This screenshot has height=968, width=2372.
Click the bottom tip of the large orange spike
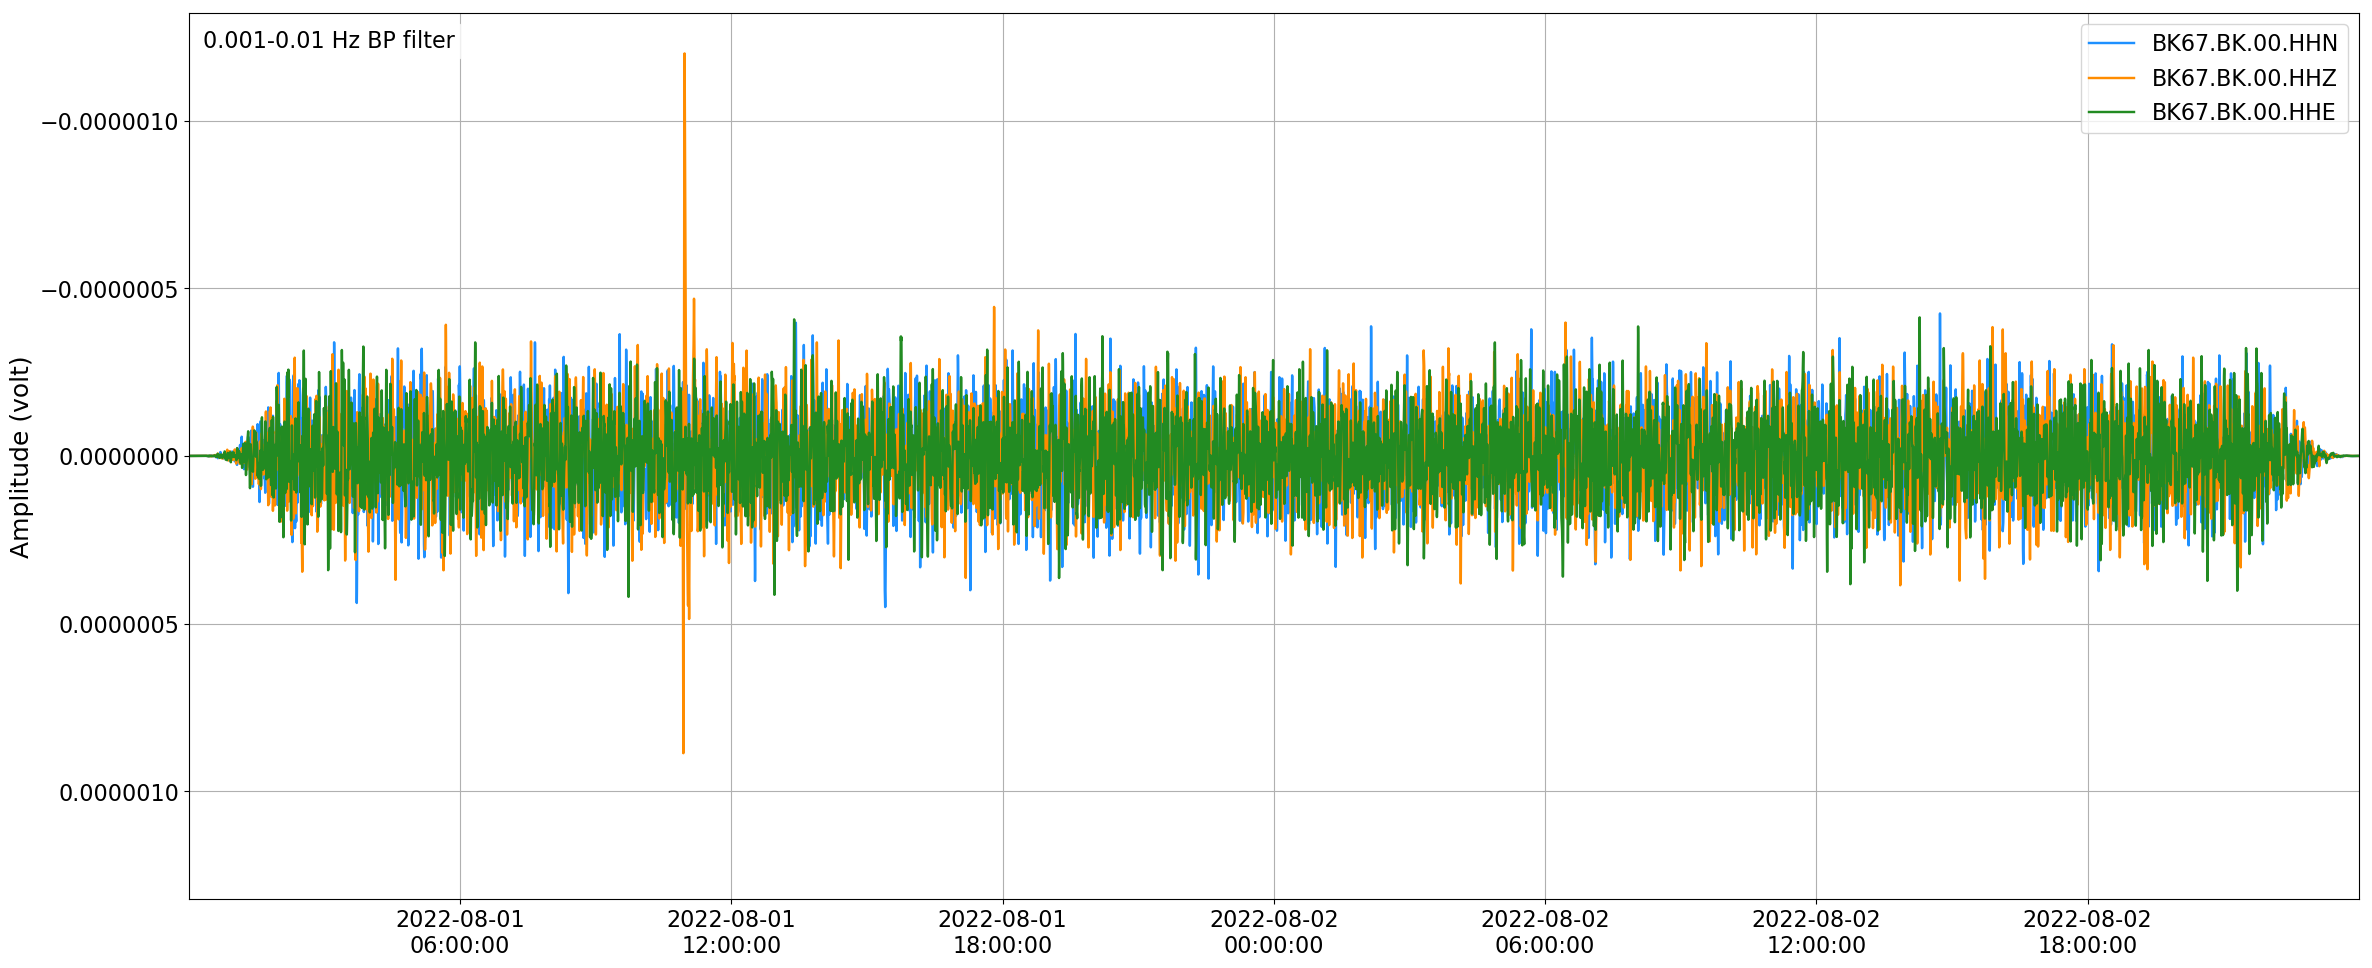683,752
